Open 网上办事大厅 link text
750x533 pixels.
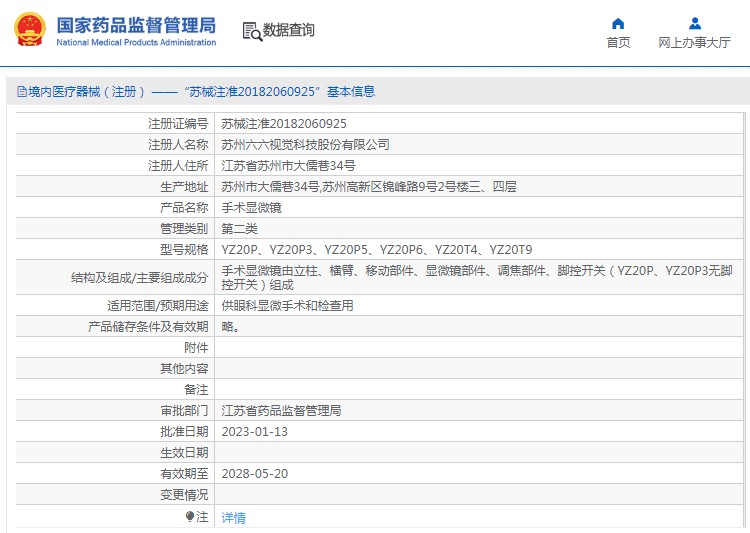click(694, 43)
